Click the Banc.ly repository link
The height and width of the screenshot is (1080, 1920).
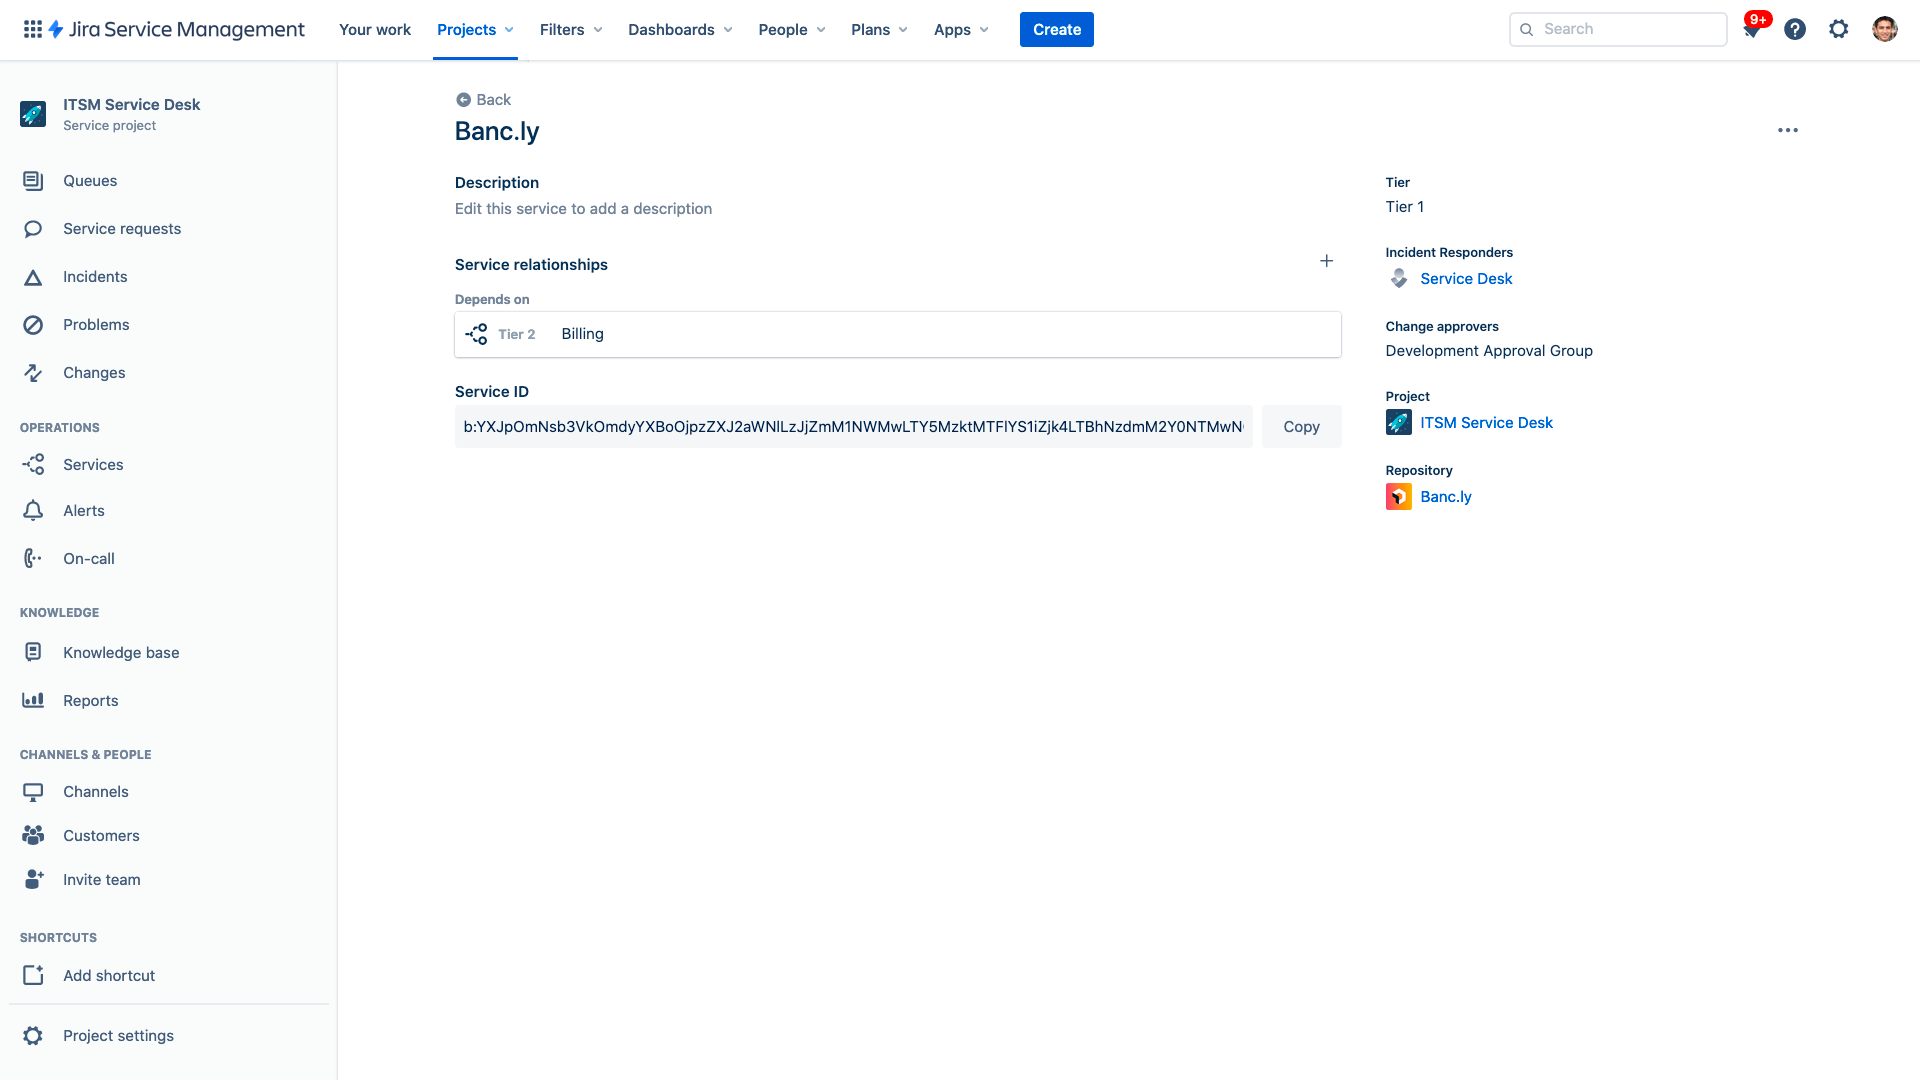coord(1447,496)
